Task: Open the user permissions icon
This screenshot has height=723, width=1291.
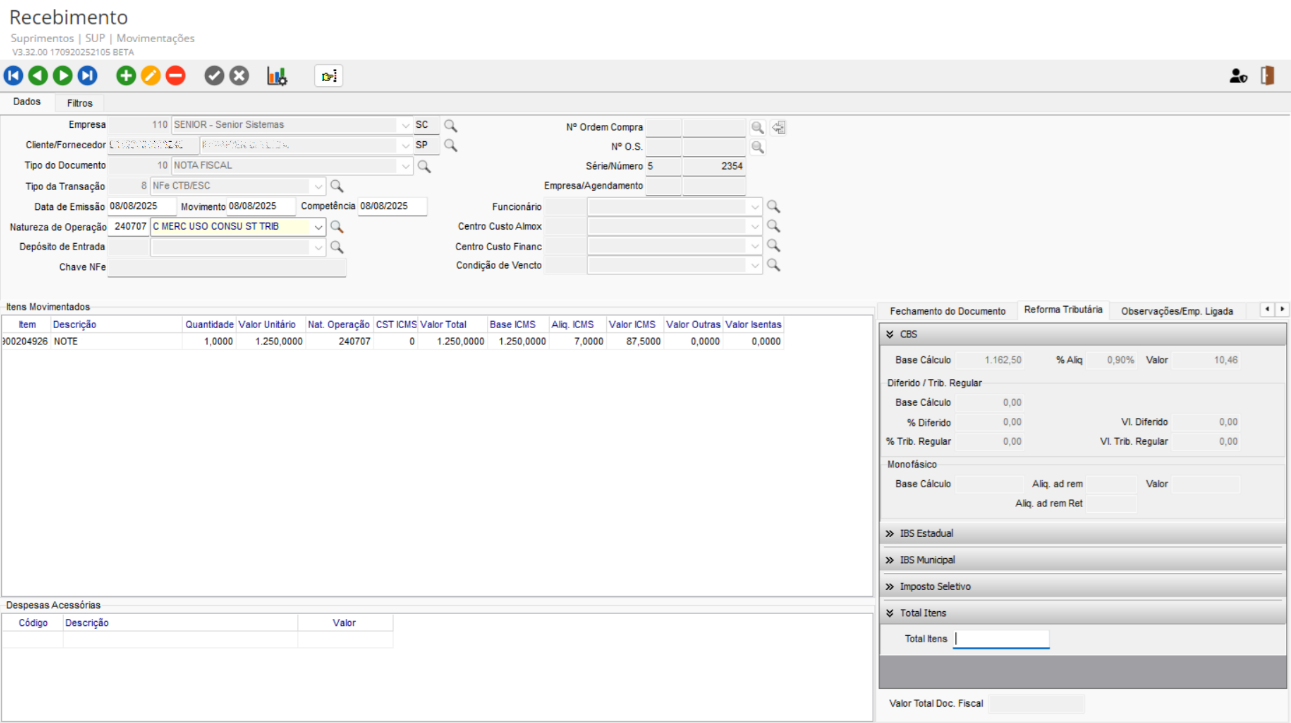Action: pos(1238,76)
